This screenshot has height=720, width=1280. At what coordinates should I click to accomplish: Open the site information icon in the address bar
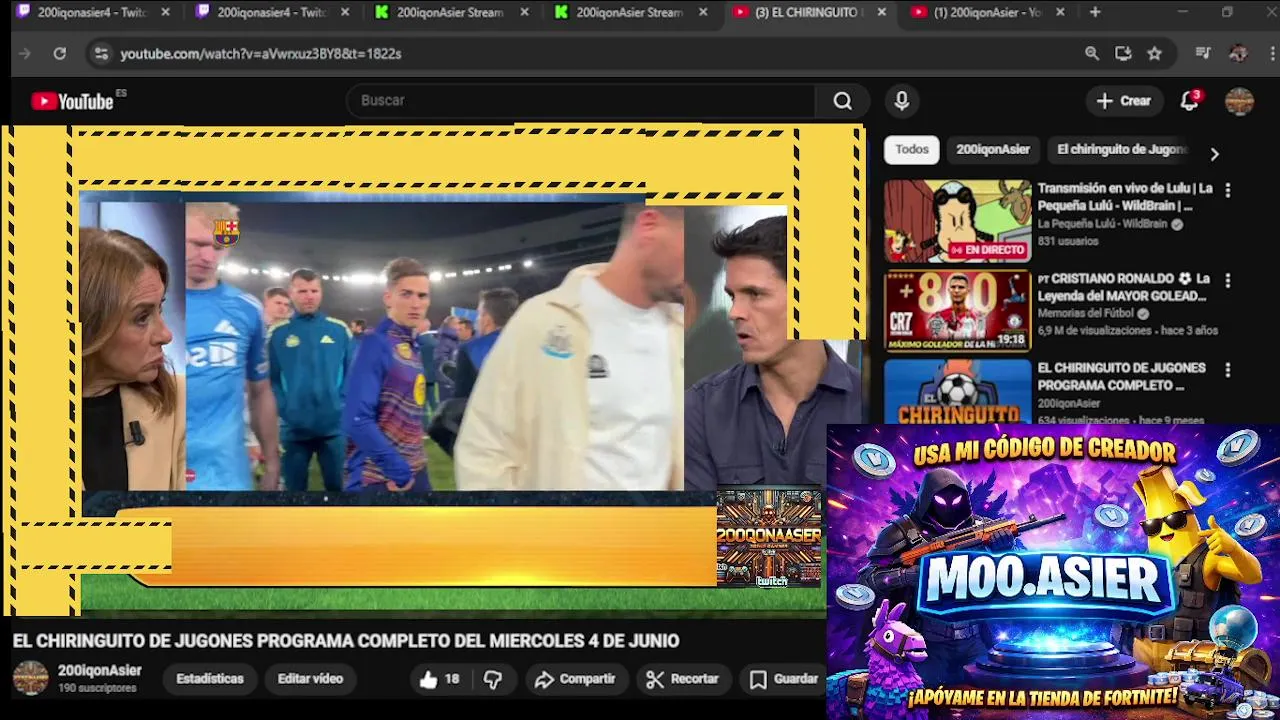[x=101, y=54]
